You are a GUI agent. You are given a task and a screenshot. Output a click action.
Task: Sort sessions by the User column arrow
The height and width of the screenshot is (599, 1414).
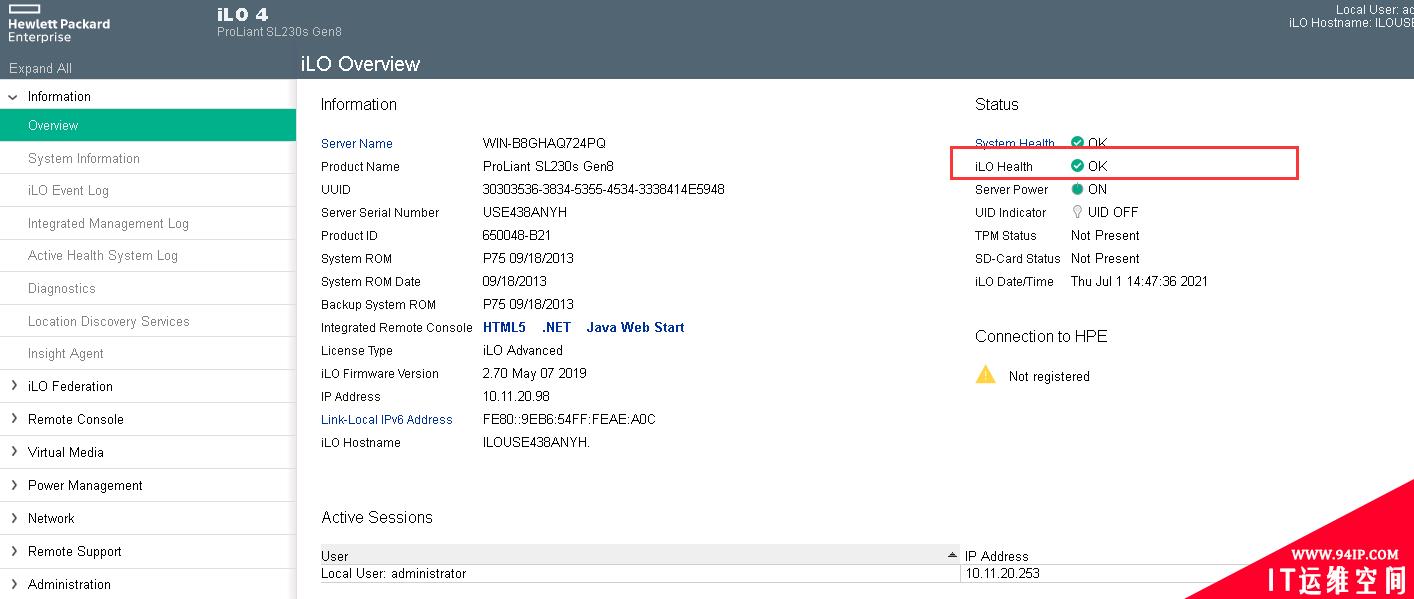point(952,554)
